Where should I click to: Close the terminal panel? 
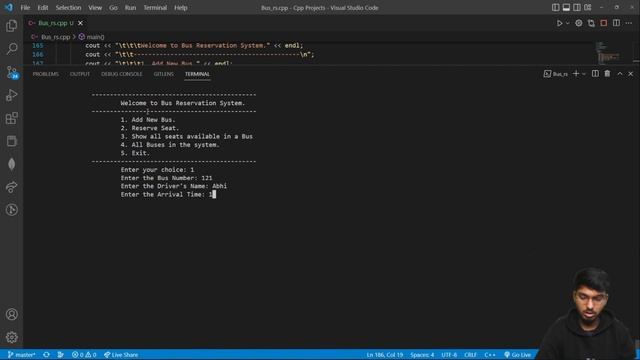(631, 73)
